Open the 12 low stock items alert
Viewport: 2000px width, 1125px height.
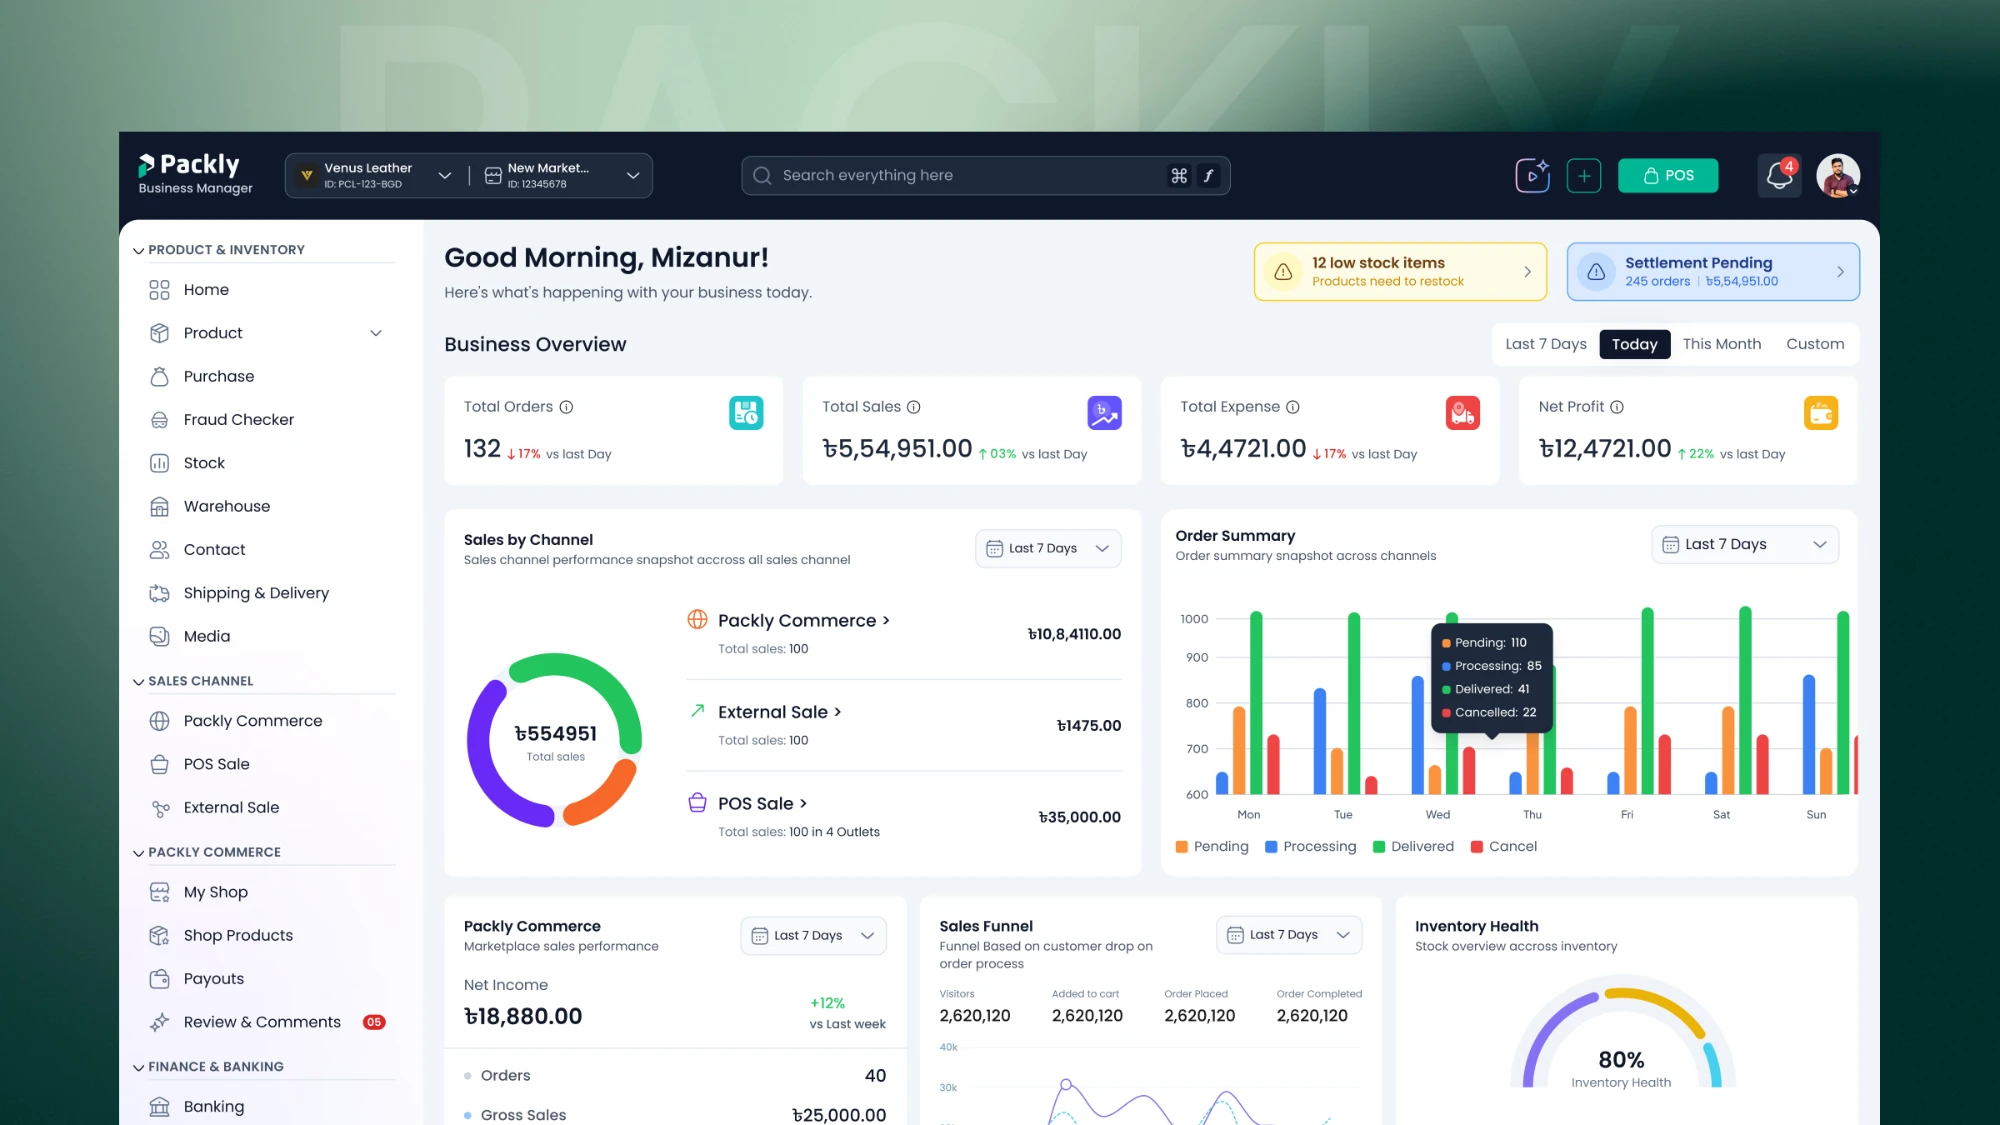click(1400, 271)
